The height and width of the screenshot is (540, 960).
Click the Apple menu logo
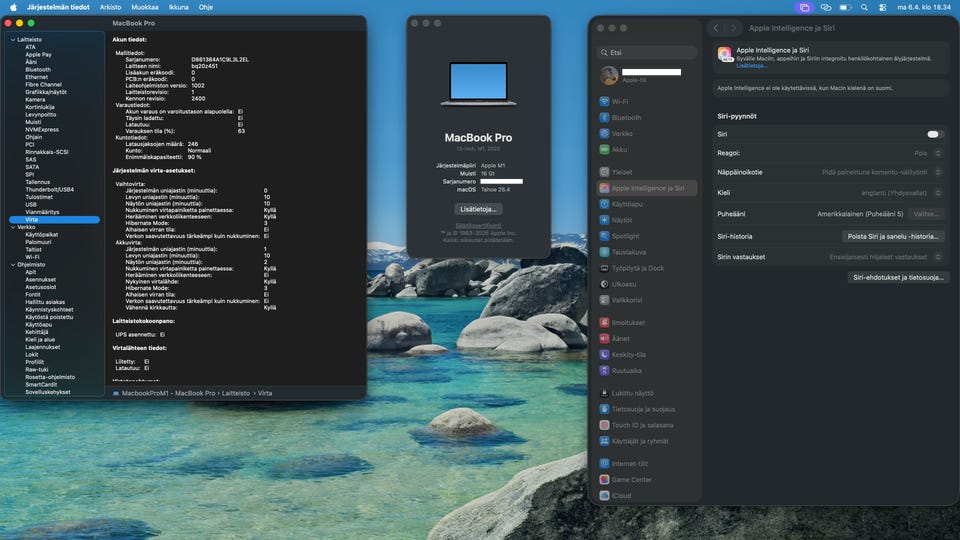tap(13, 7)
